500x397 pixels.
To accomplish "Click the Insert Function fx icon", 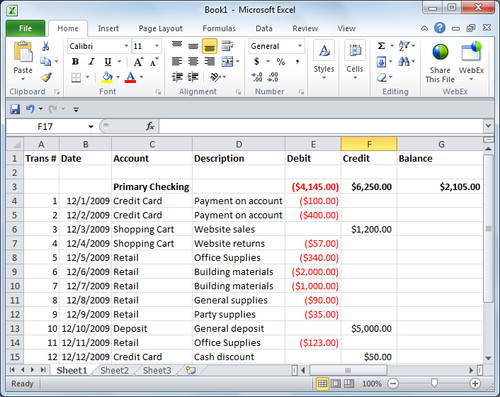I will 150,126.
